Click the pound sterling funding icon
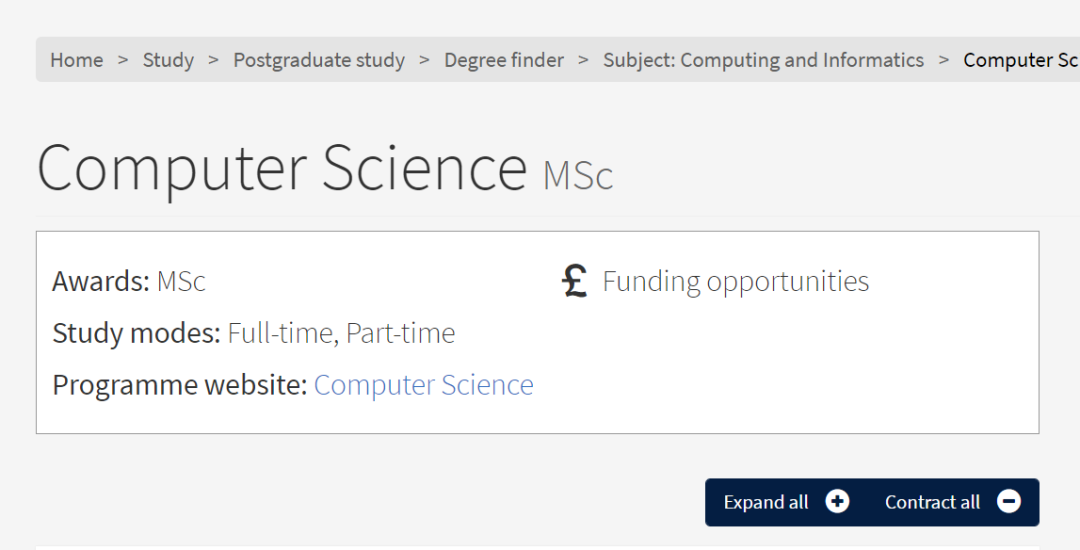Image resolution: width=1080 pixels, height=550 pixels. point(574,281)
